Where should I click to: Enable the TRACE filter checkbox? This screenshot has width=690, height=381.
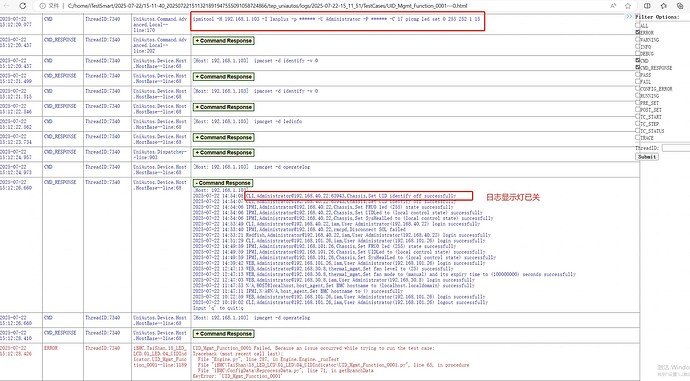tap(638, 138)
